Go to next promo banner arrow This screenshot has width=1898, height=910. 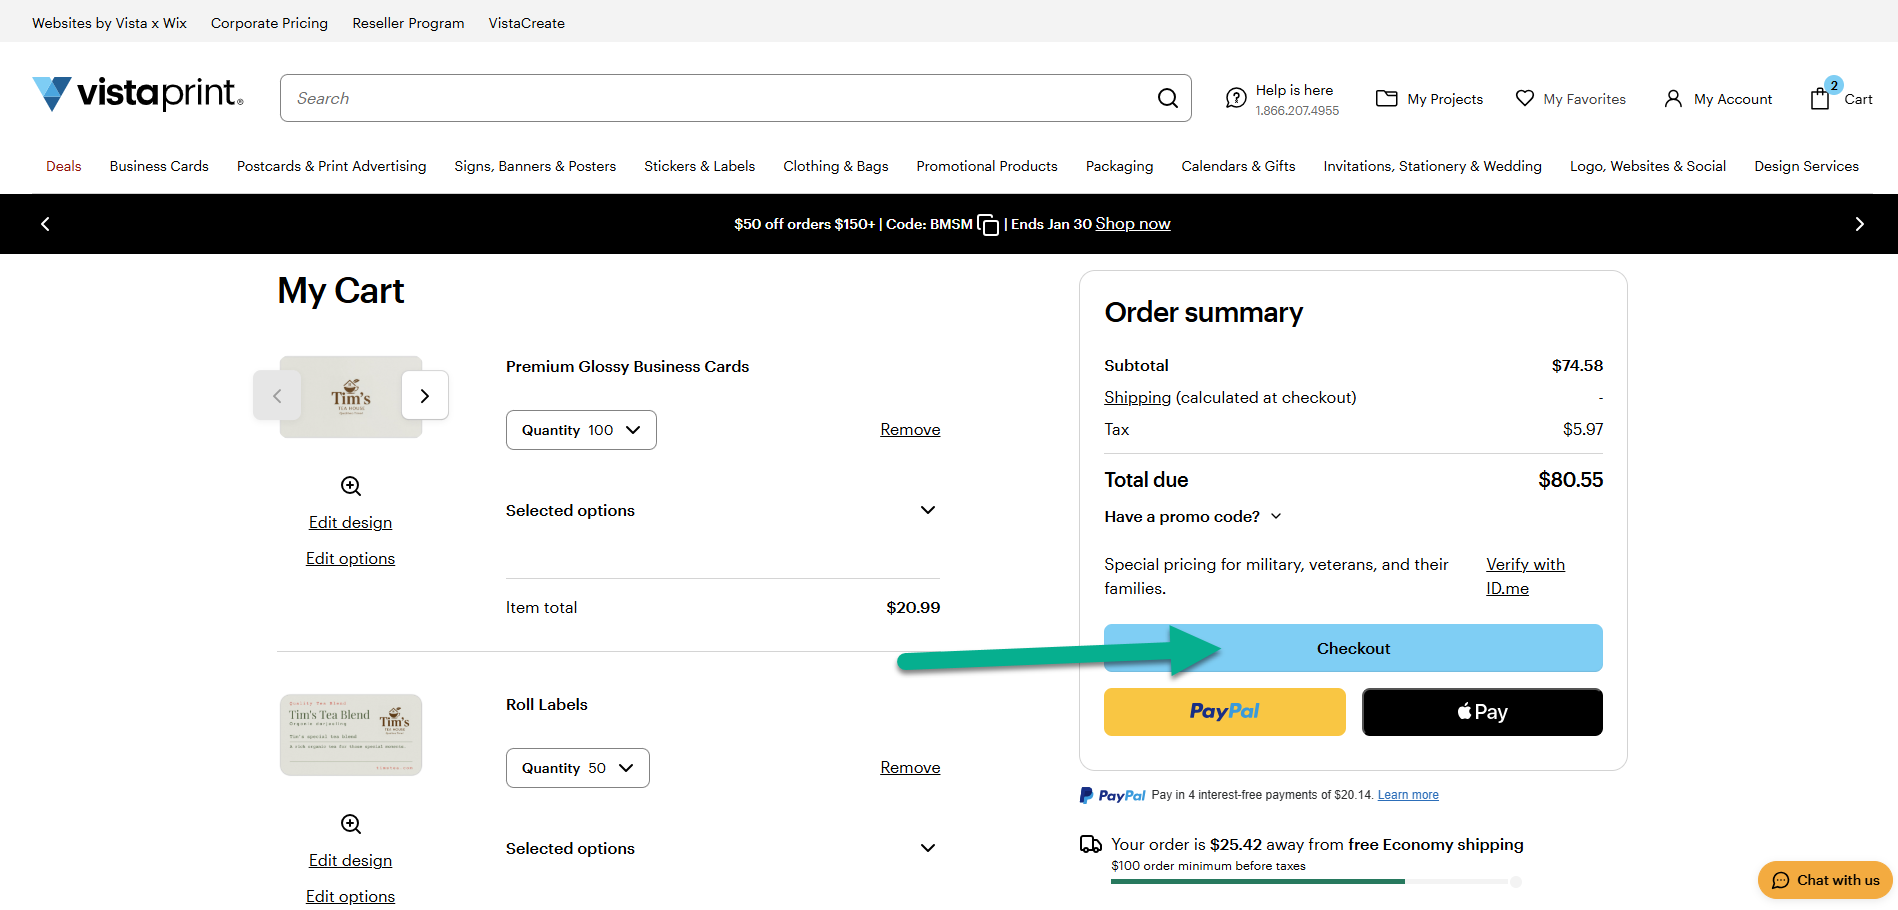[1859, 224]
